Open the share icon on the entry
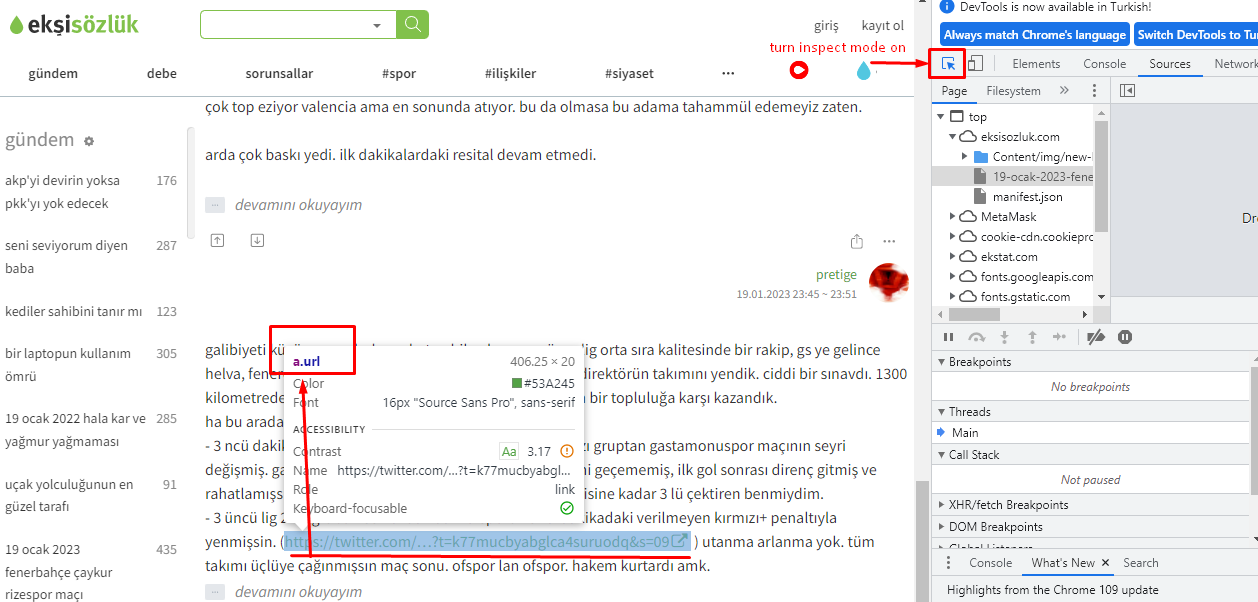The width and height of the screenshot is (1258, 602). coord(856,242)
